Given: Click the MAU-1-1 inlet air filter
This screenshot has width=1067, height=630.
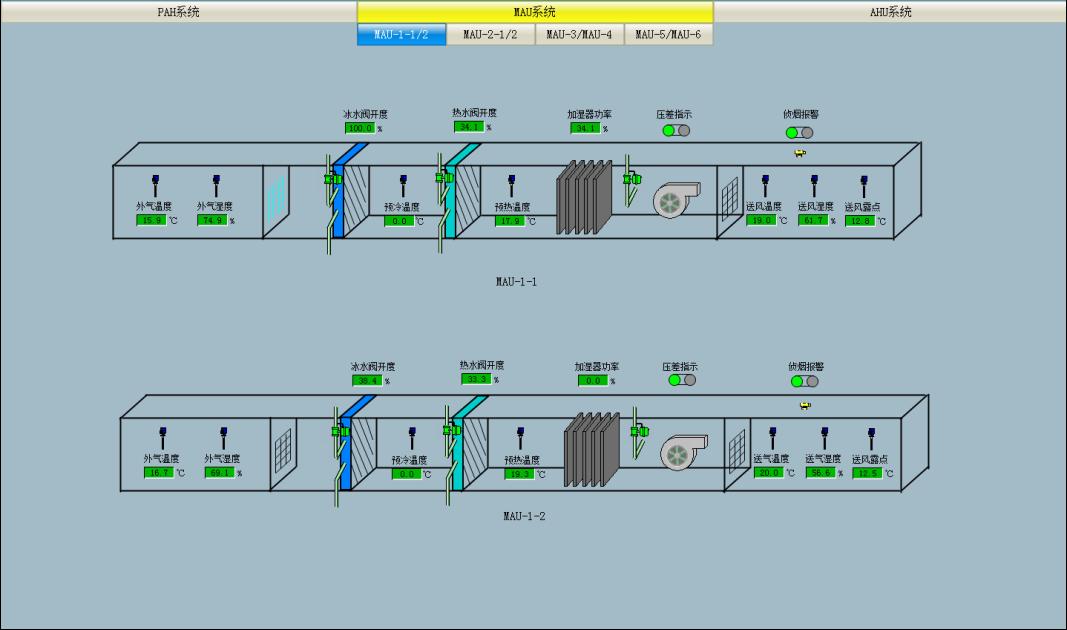Looking at the screenshot, I should point(275,197).
